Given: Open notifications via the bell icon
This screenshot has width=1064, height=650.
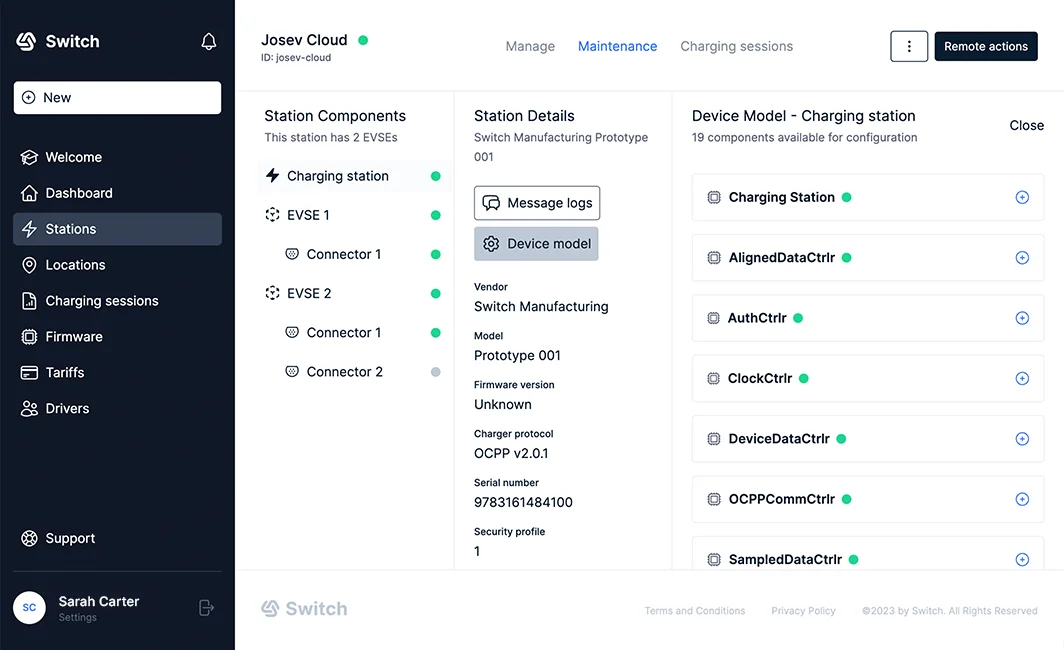Looking at the screenshot, I should point(208,41).
